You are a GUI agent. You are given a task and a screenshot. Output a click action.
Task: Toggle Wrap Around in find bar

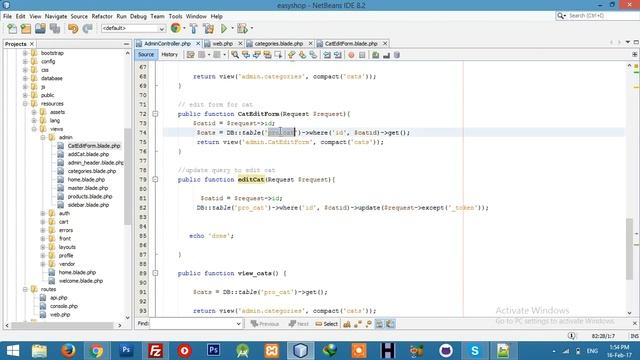390,324
